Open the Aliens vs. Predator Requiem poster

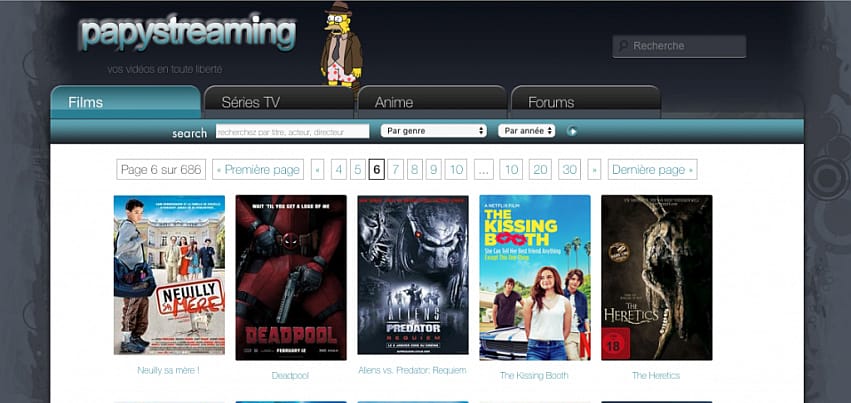point(413,275)
